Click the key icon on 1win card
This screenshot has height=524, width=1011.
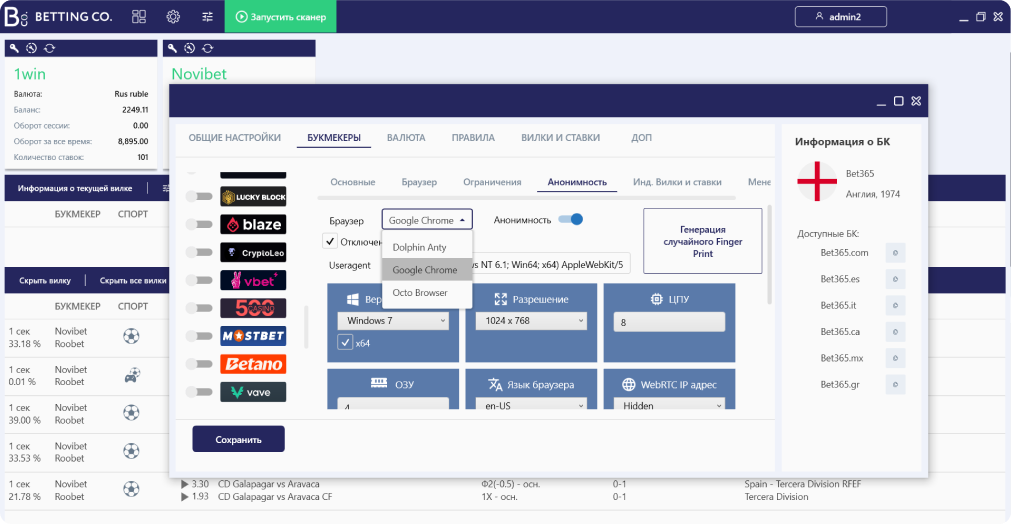point(14,48)
